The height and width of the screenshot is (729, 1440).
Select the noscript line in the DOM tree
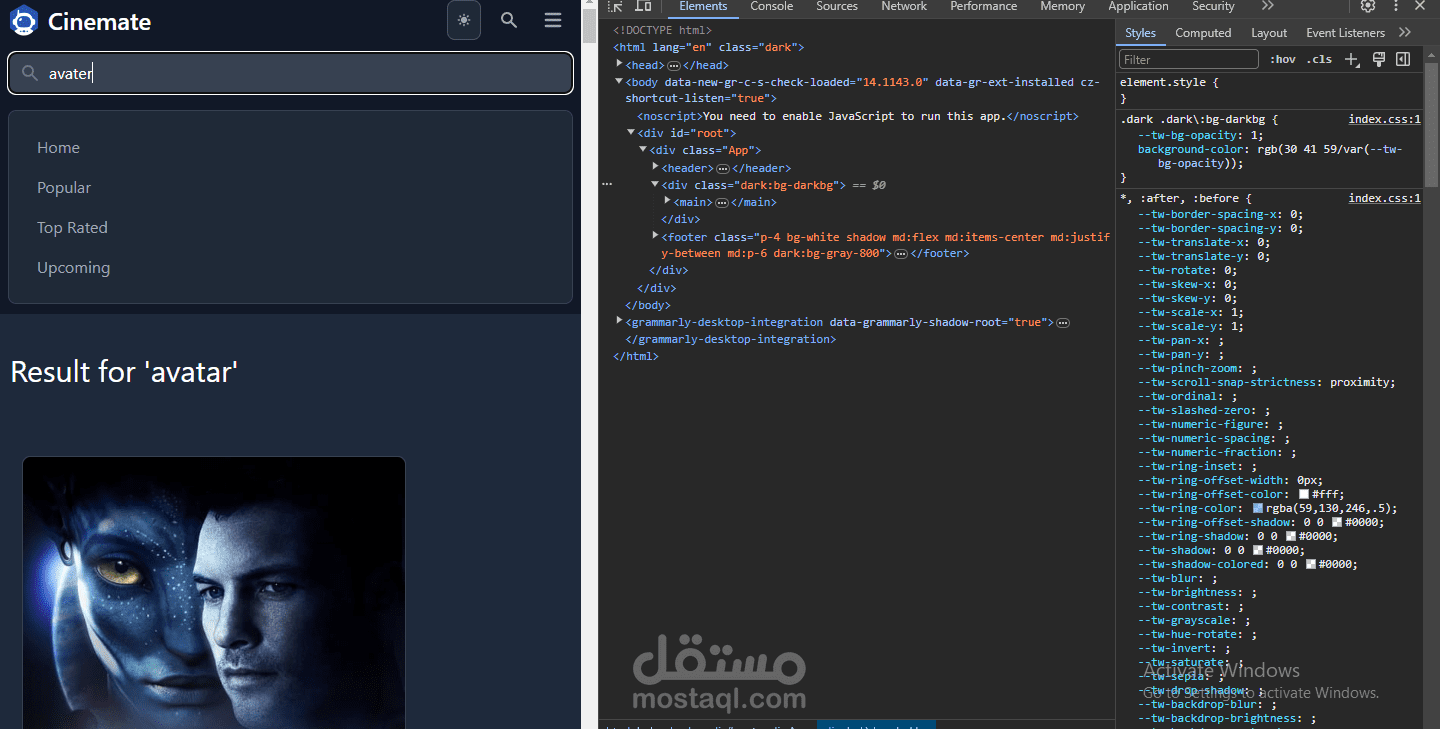click(x=858, y=116)
